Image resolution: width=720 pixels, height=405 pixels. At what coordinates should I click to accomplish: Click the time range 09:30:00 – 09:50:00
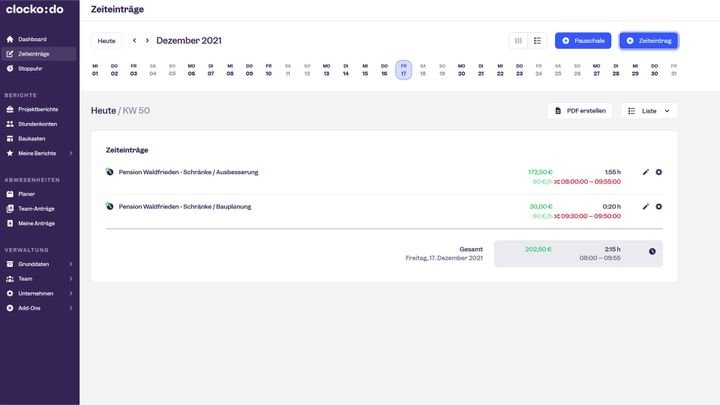point(591,216)
